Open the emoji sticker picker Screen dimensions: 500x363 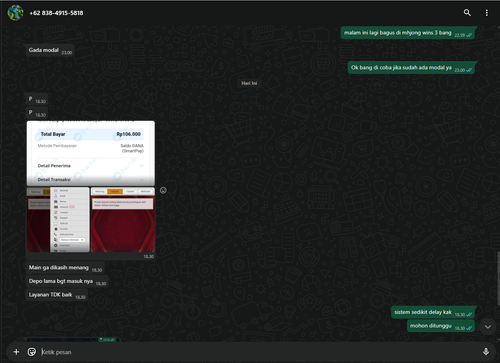pos(32,352)
